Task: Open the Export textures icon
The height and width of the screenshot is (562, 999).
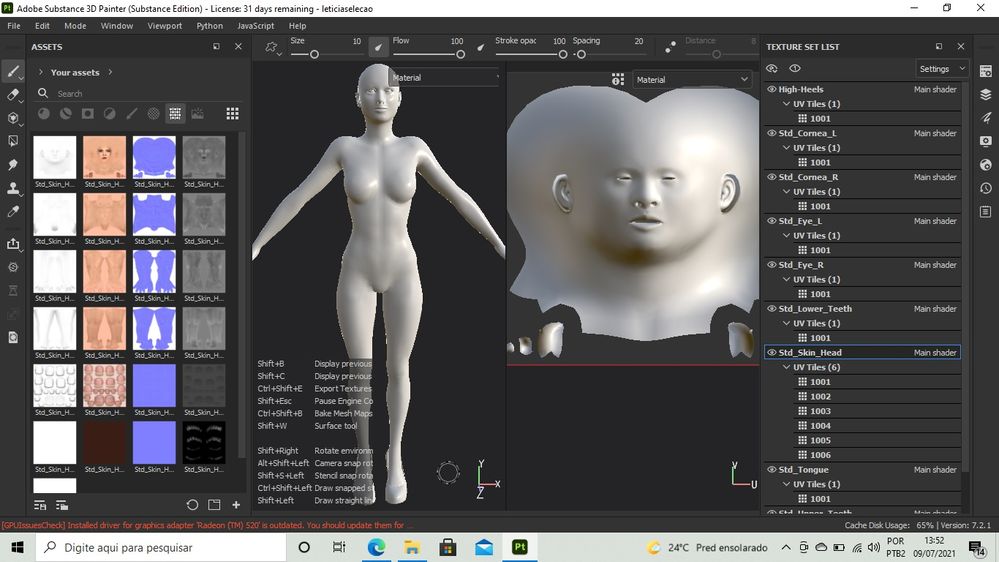Action: click(x=13, y=243)
